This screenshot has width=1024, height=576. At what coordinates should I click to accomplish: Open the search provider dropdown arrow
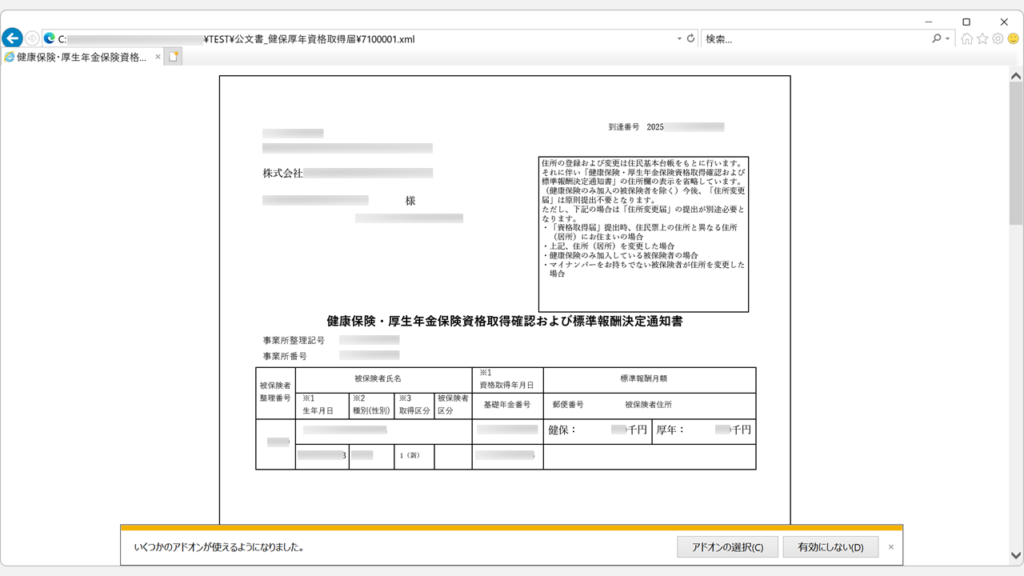click(948, 38)
